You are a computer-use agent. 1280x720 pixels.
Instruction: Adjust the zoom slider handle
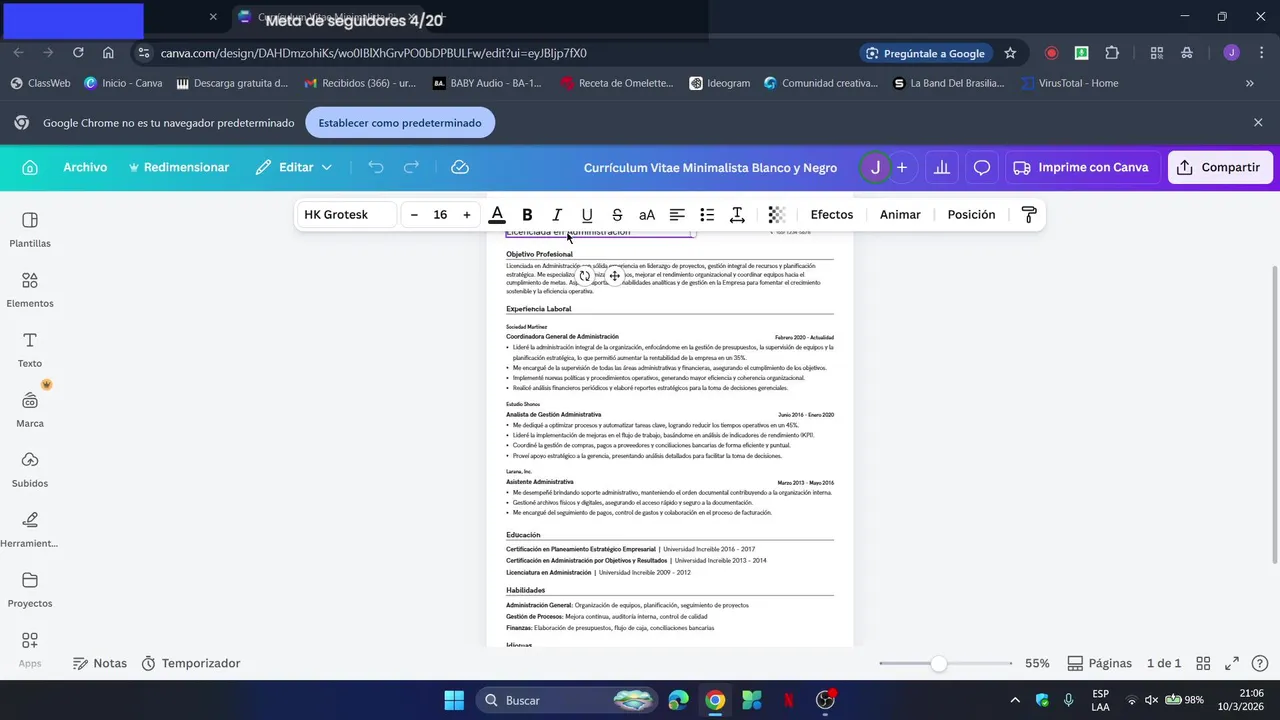(938, 663)
